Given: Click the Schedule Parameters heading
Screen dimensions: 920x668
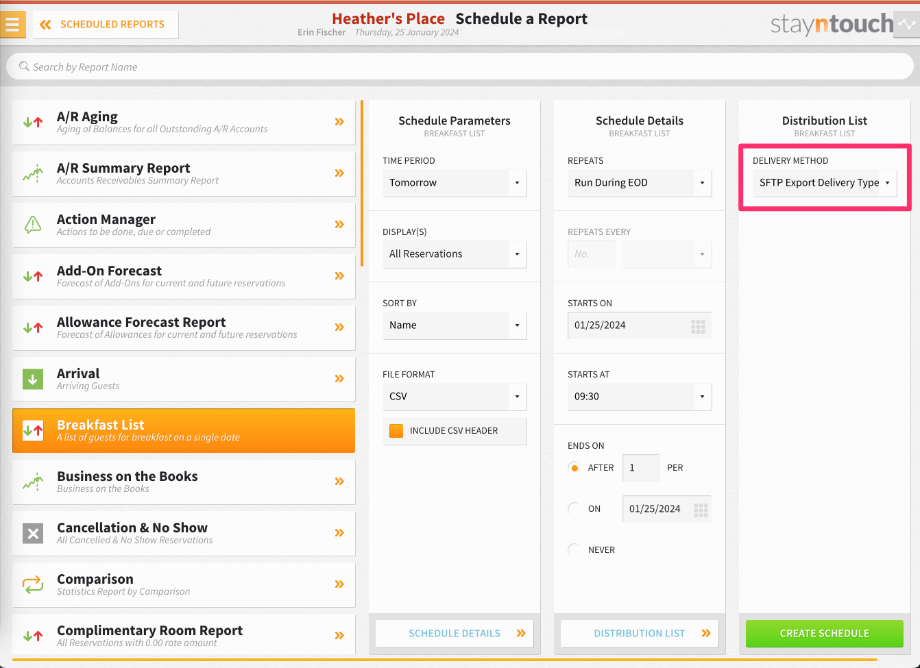Looking at the screenshot, I should coord(454,121).
